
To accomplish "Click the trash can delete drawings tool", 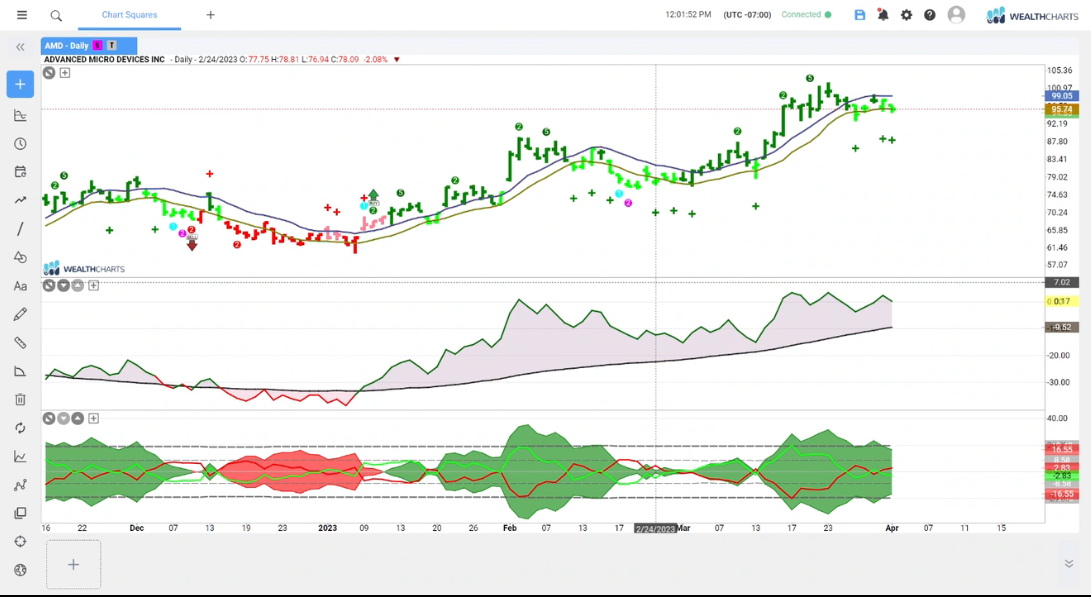I will tap(20, 399).
